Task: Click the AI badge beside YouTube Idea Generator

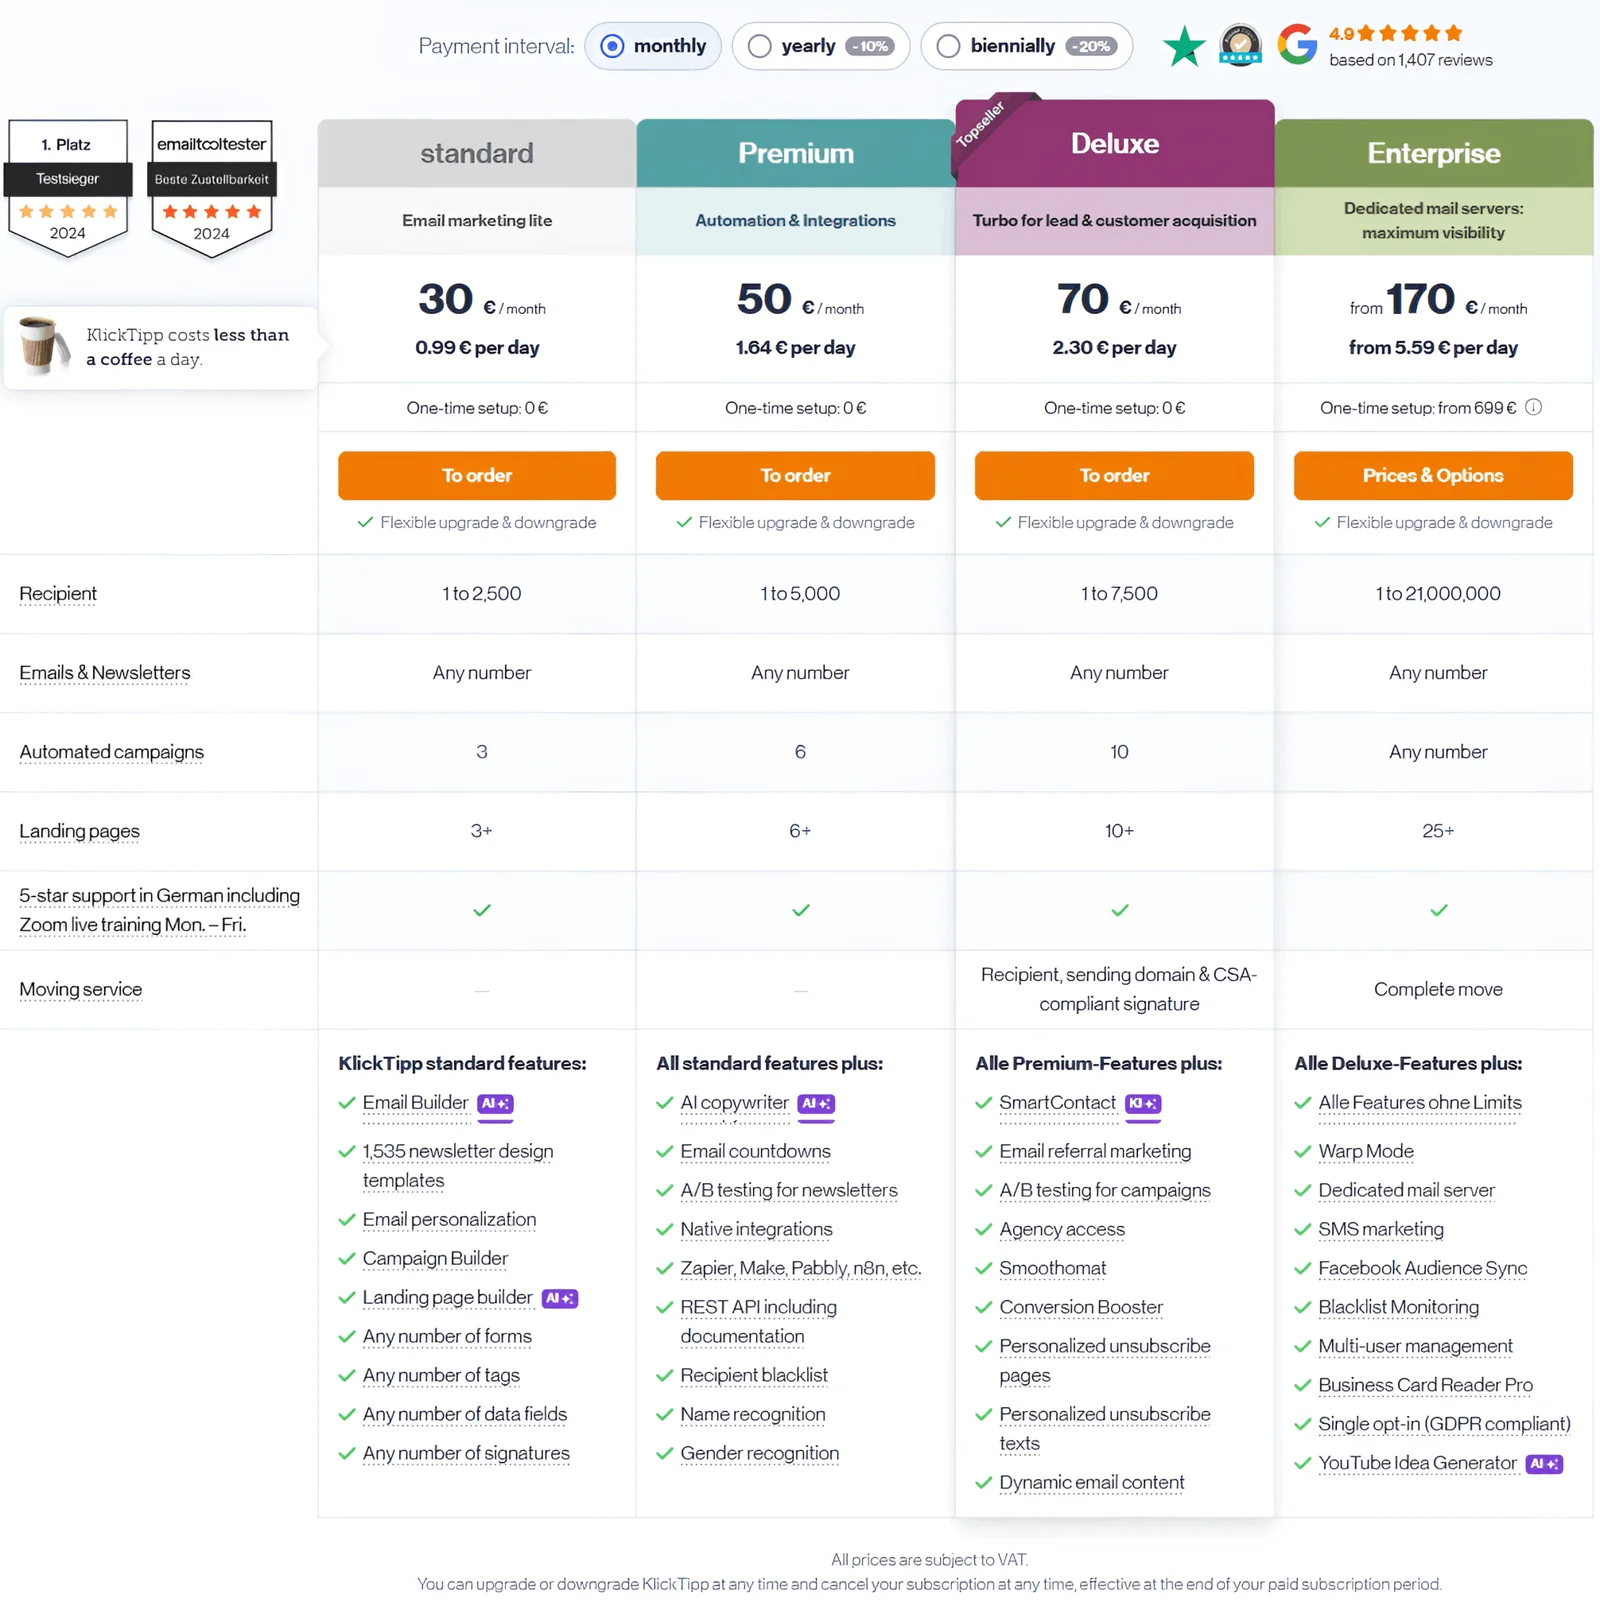Action: click(x=1544, y=1464)
